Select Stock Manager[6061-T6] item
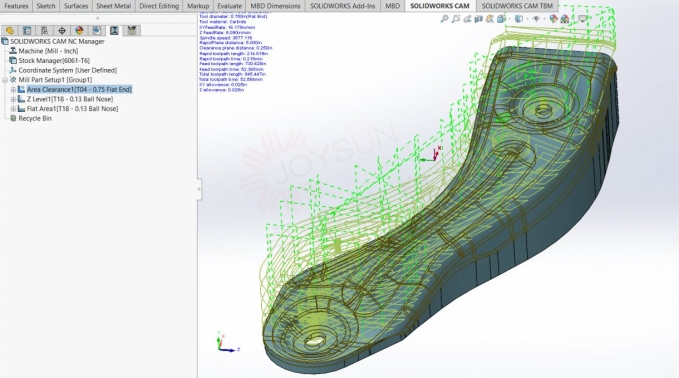 point(54,61)
